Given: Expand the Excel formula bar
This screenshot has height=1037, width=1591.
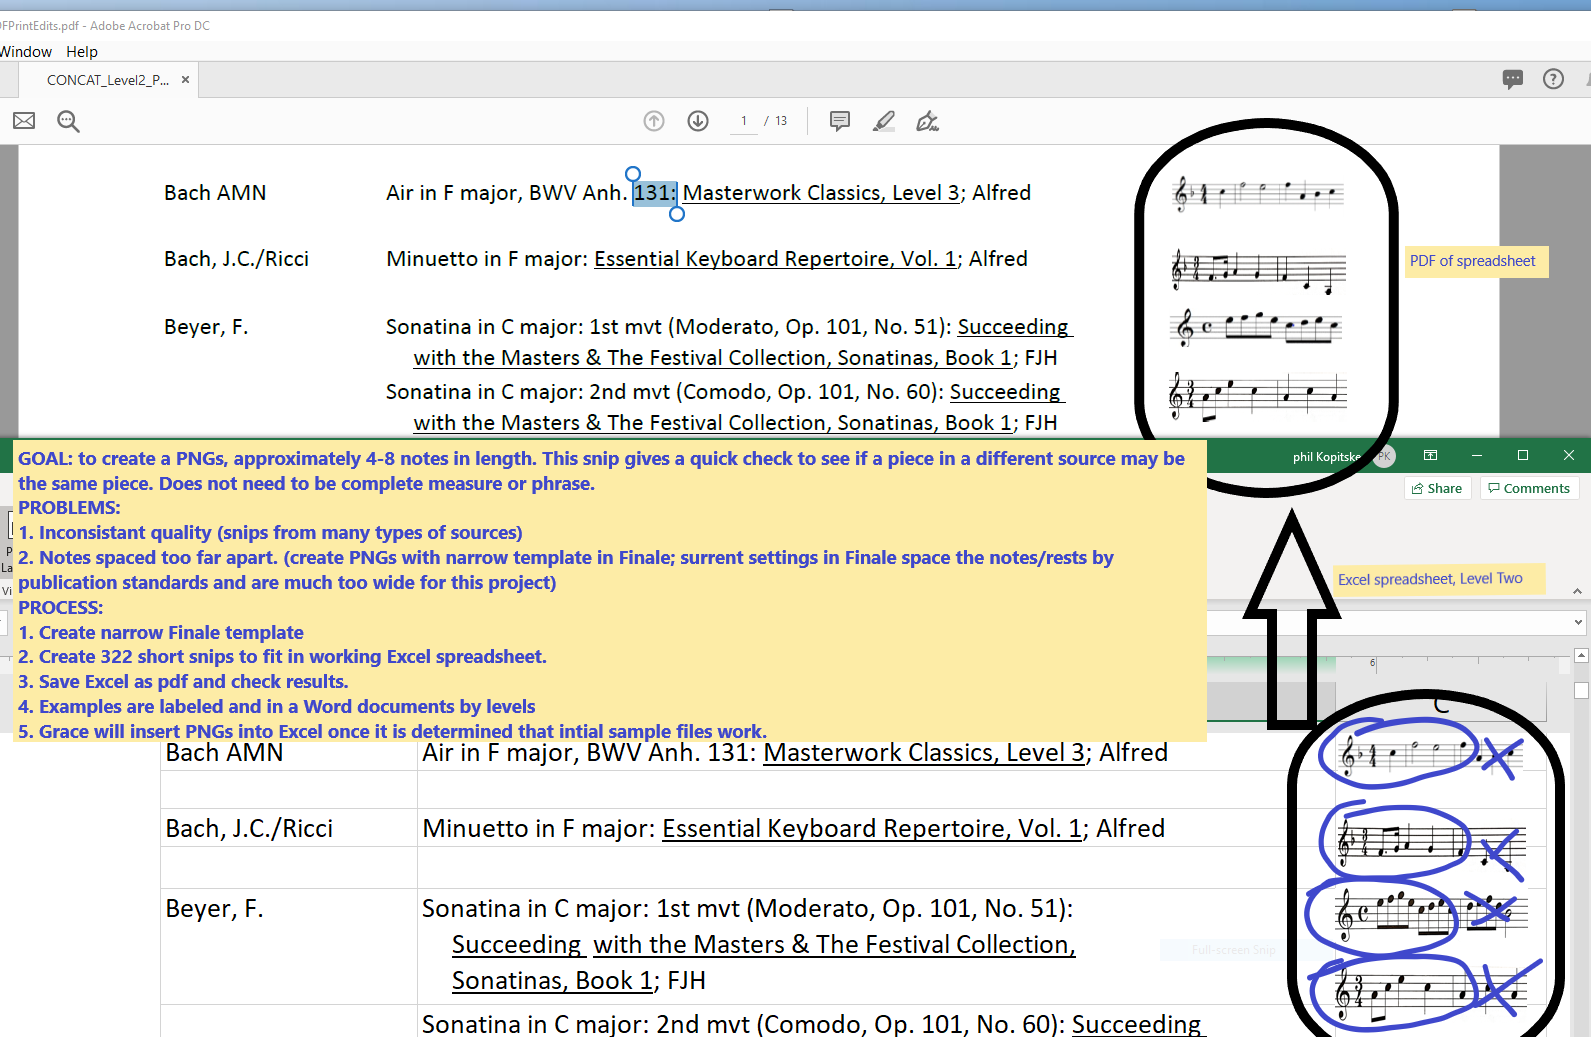Looking at the screenshot, I should coord(1578,622).
